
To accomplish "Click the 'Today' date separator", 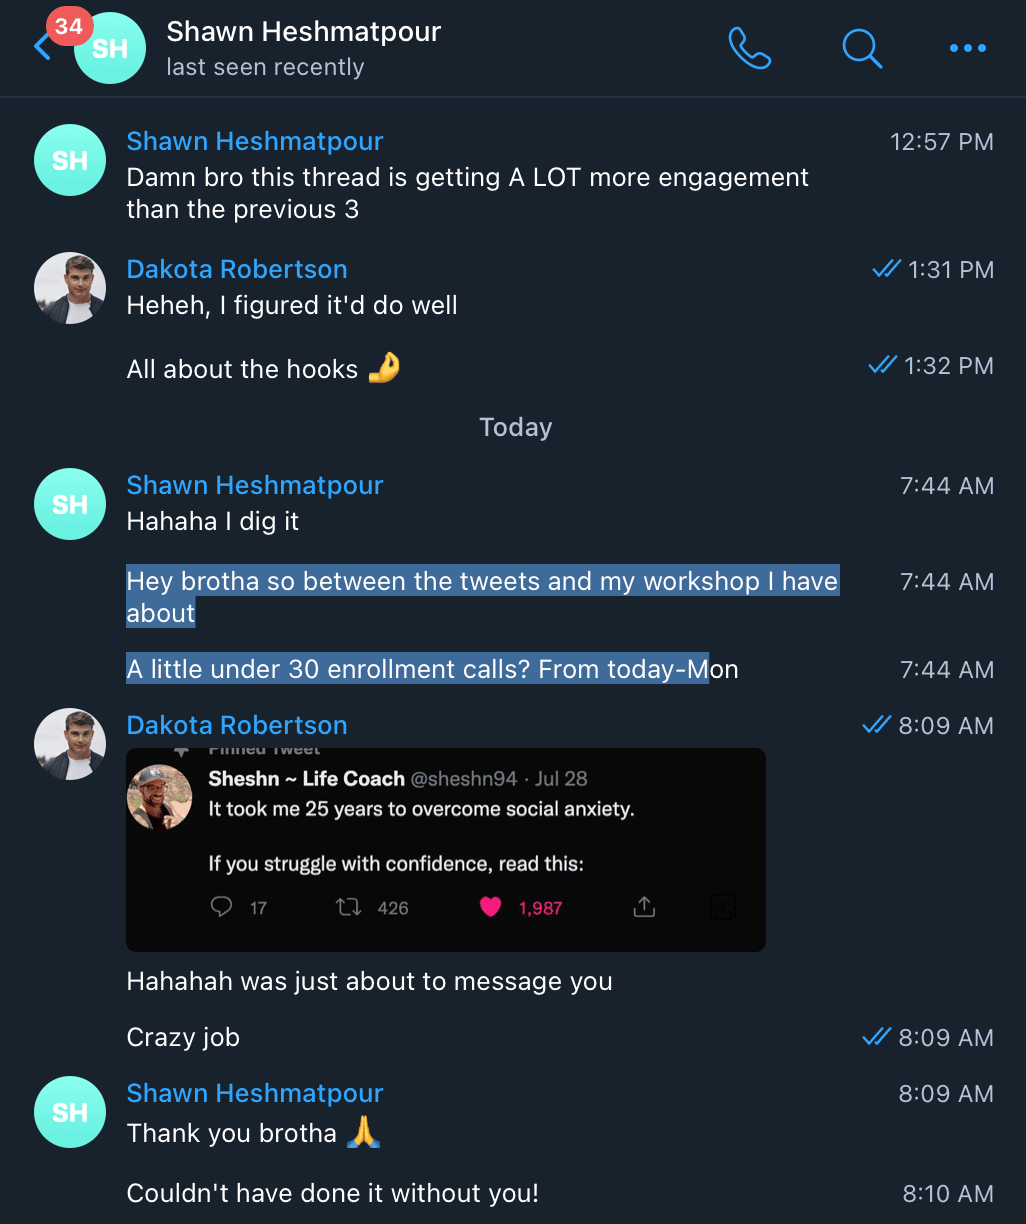I will [x=515, y=427].
